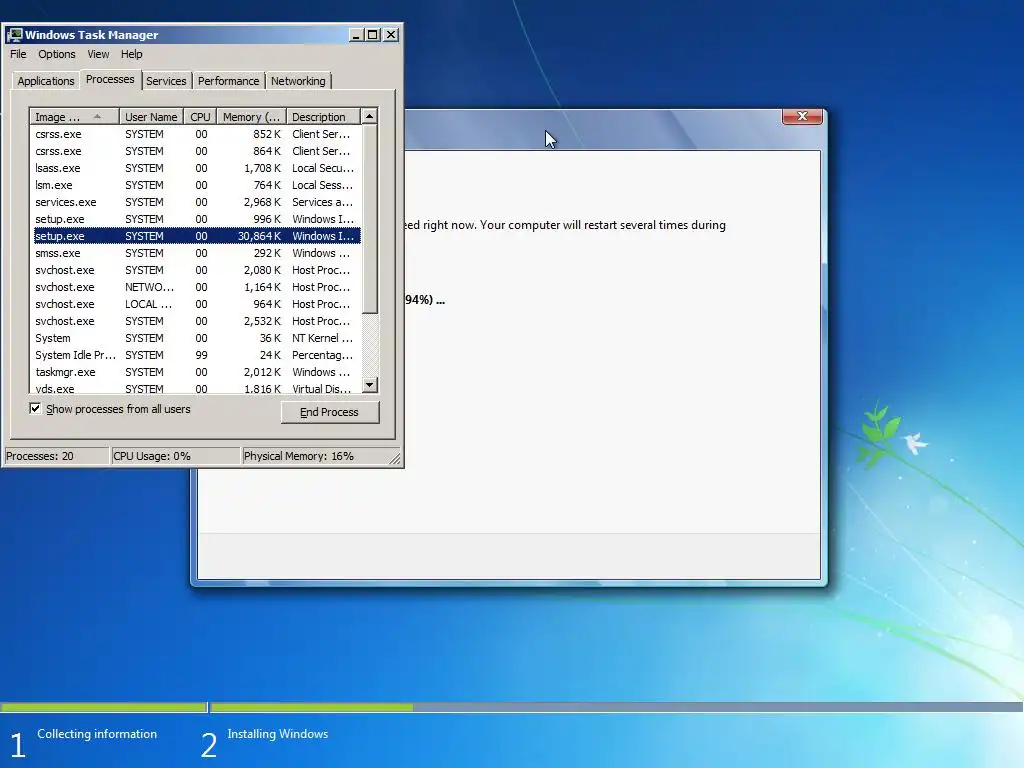The width and height of the screenshot is (1024, 768).
Task: Select the lsm.exe process row
Action: [x=195, y=185]
